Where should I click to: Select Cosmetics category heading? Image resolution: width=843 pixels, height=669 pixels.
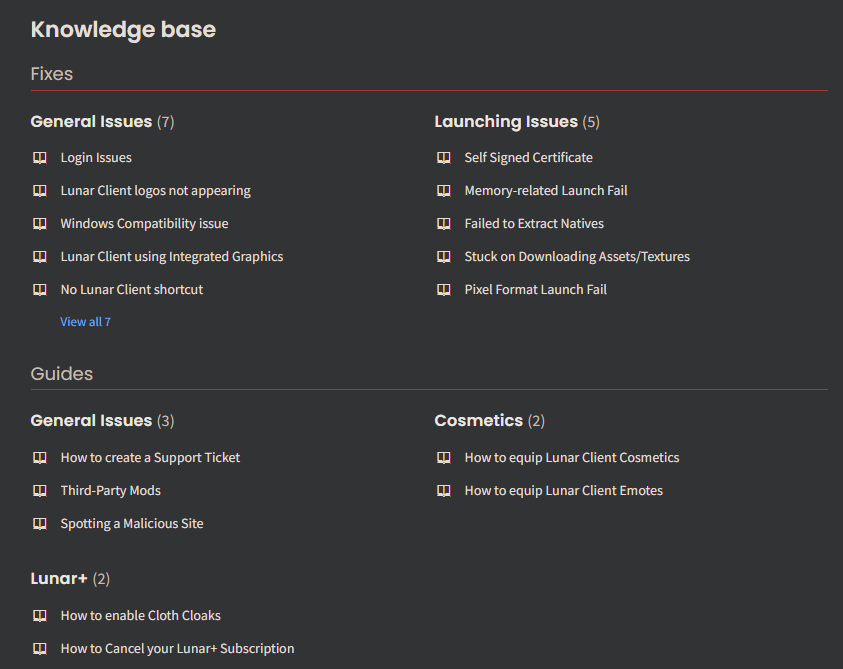pyautogui.click(x=478, y=421)
